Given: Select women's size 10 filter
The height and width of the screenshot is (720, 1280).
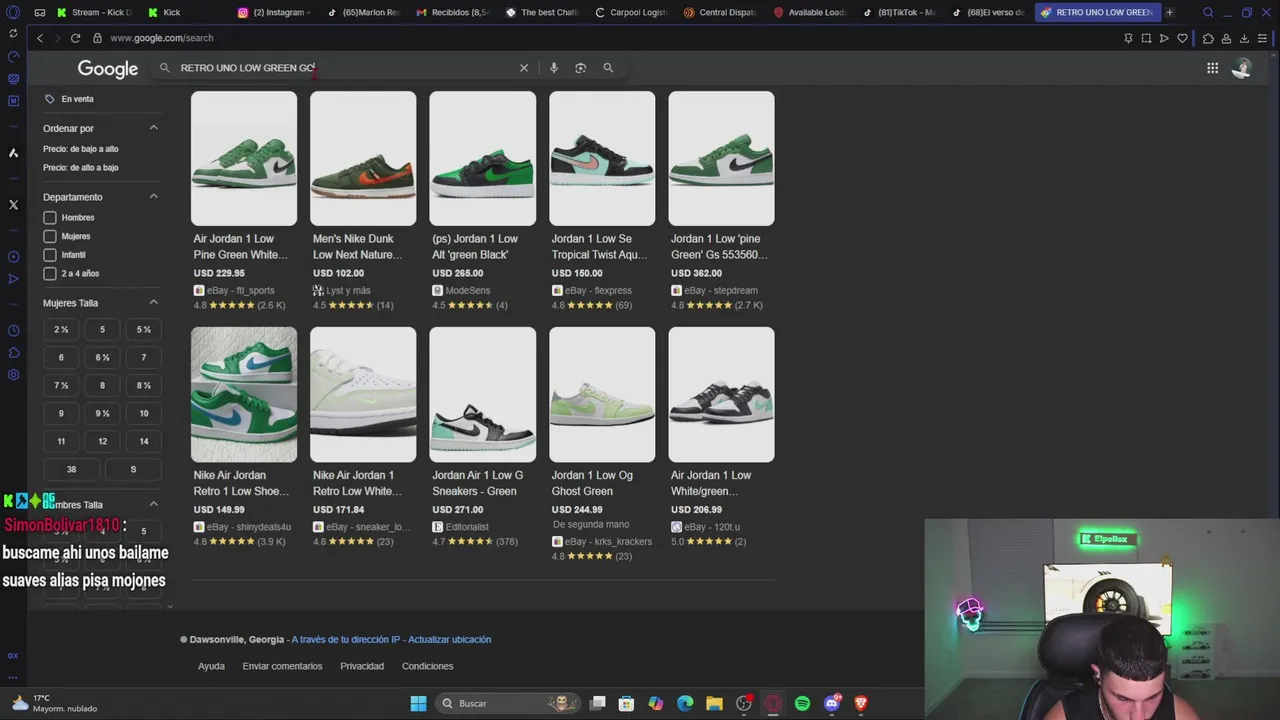Looking at the screenshot, I should [143, 413].
